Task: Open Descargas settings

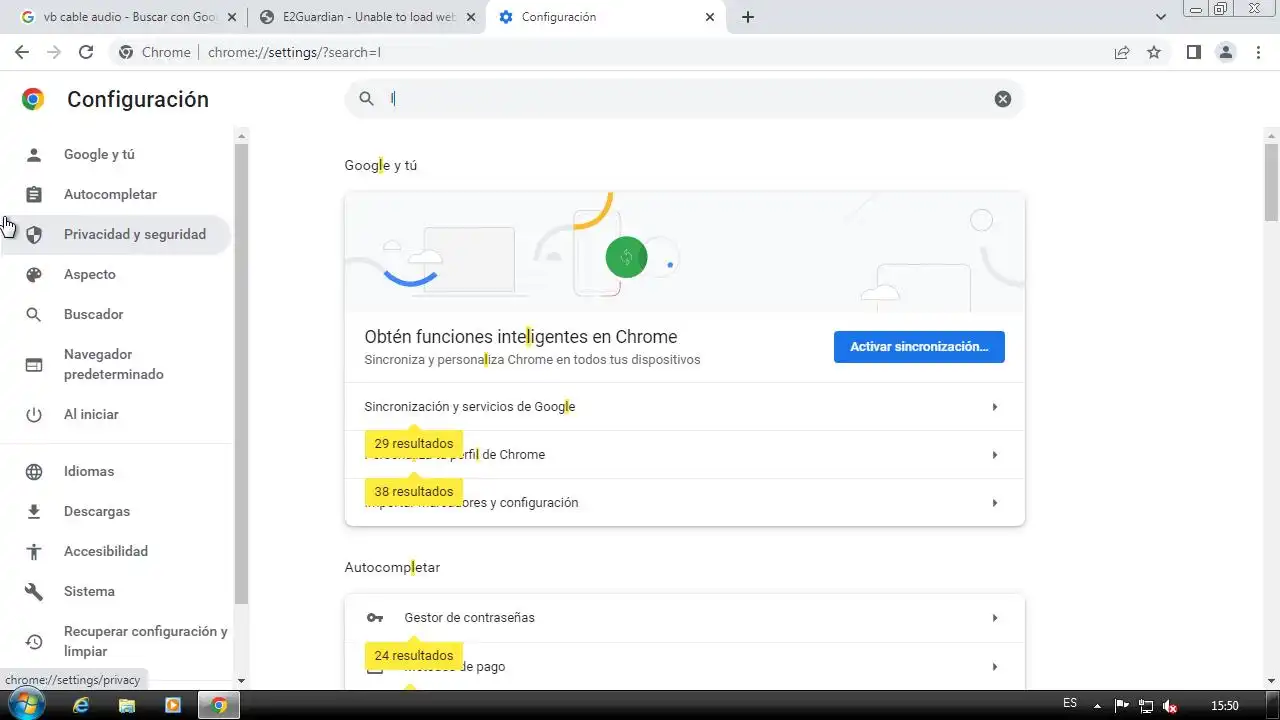Action: click(x=97, y=511)
